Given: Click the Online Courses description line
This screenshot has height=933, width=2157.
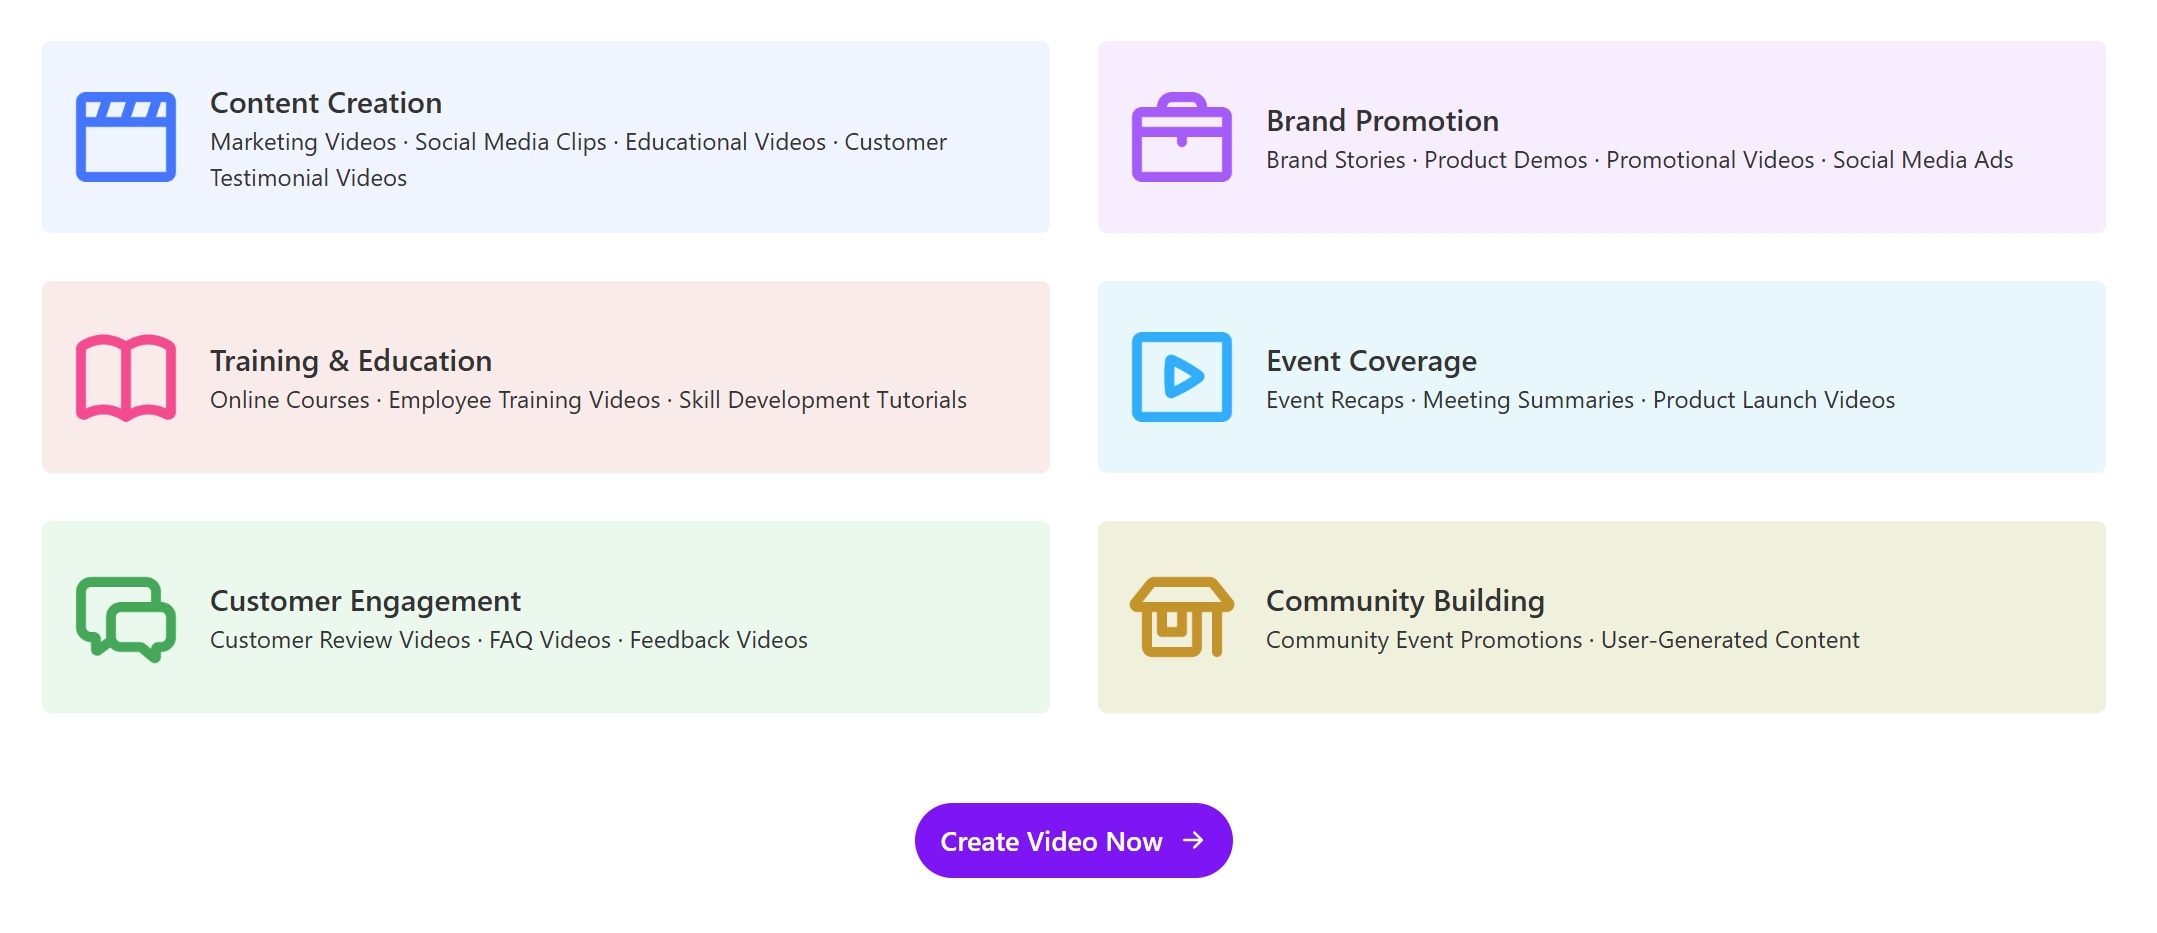Looking at the screenshot, I should coord(588,400).
